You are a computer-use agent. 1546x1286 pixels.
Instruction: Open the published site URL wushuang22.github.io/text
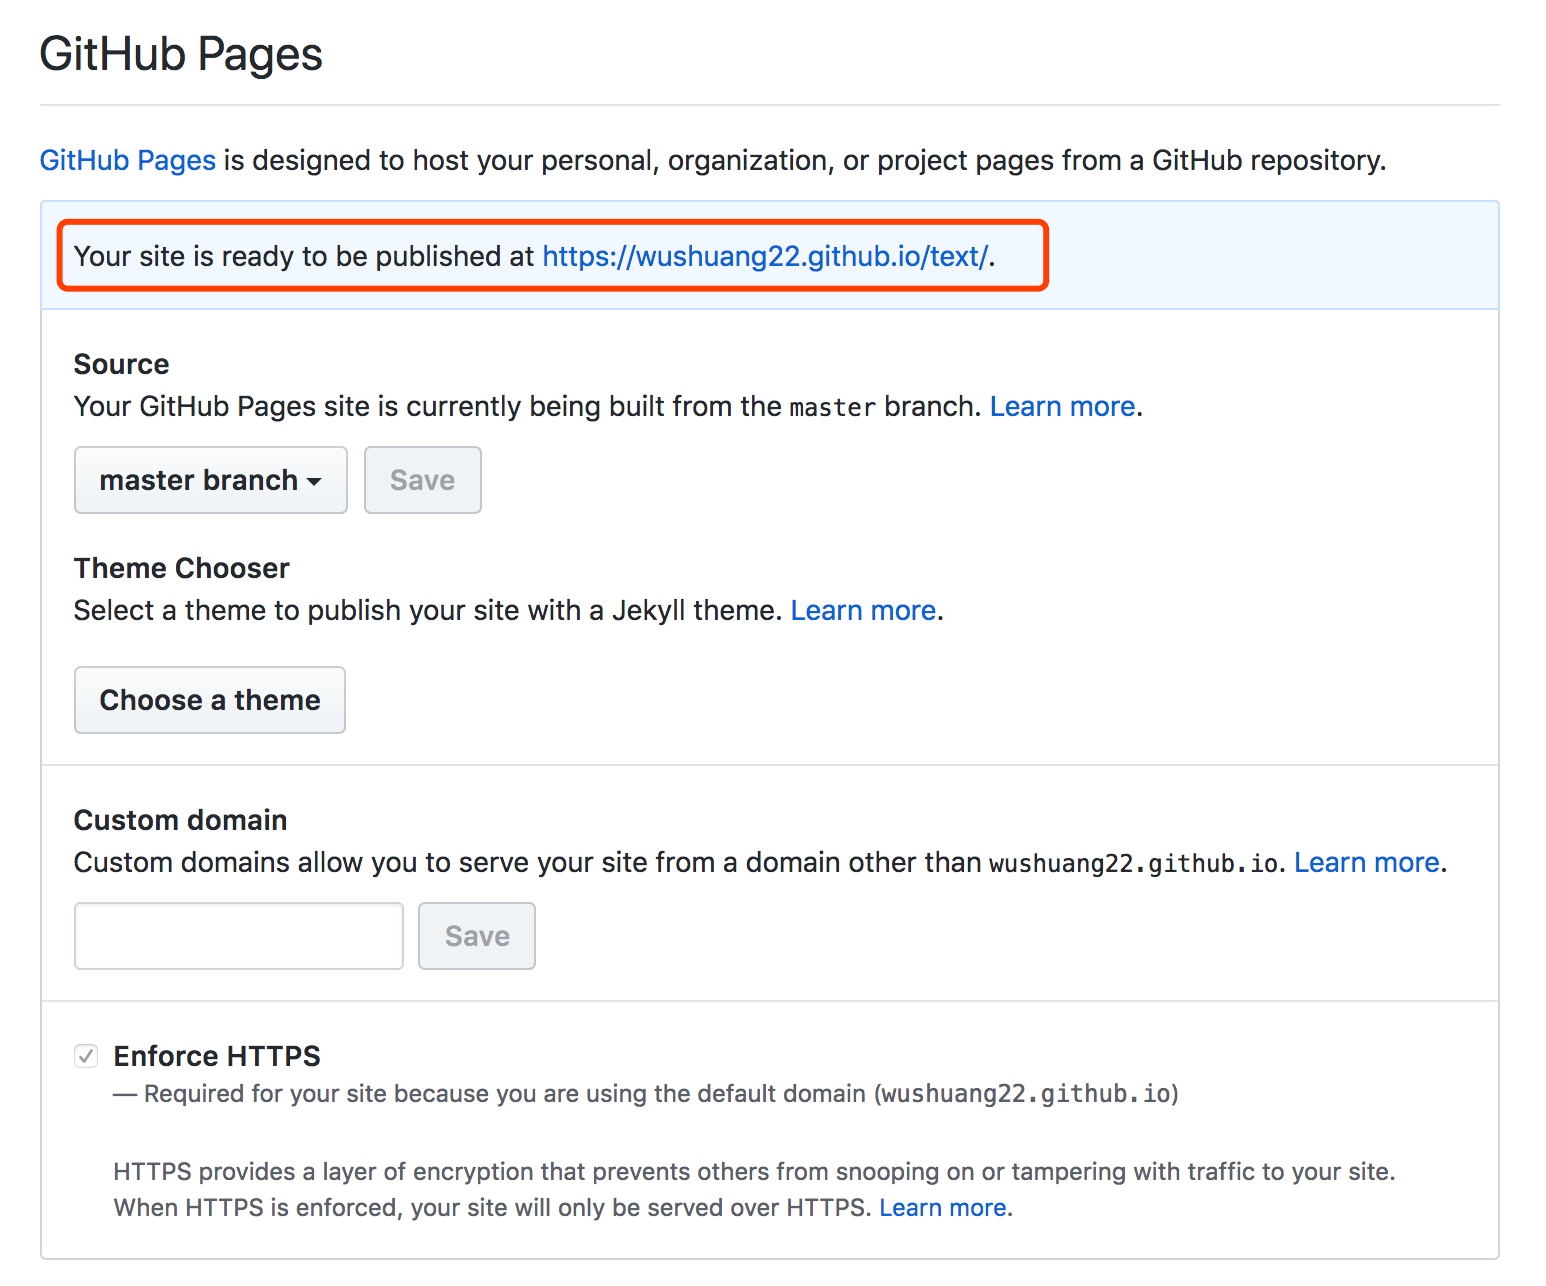[x=765, y=256]
